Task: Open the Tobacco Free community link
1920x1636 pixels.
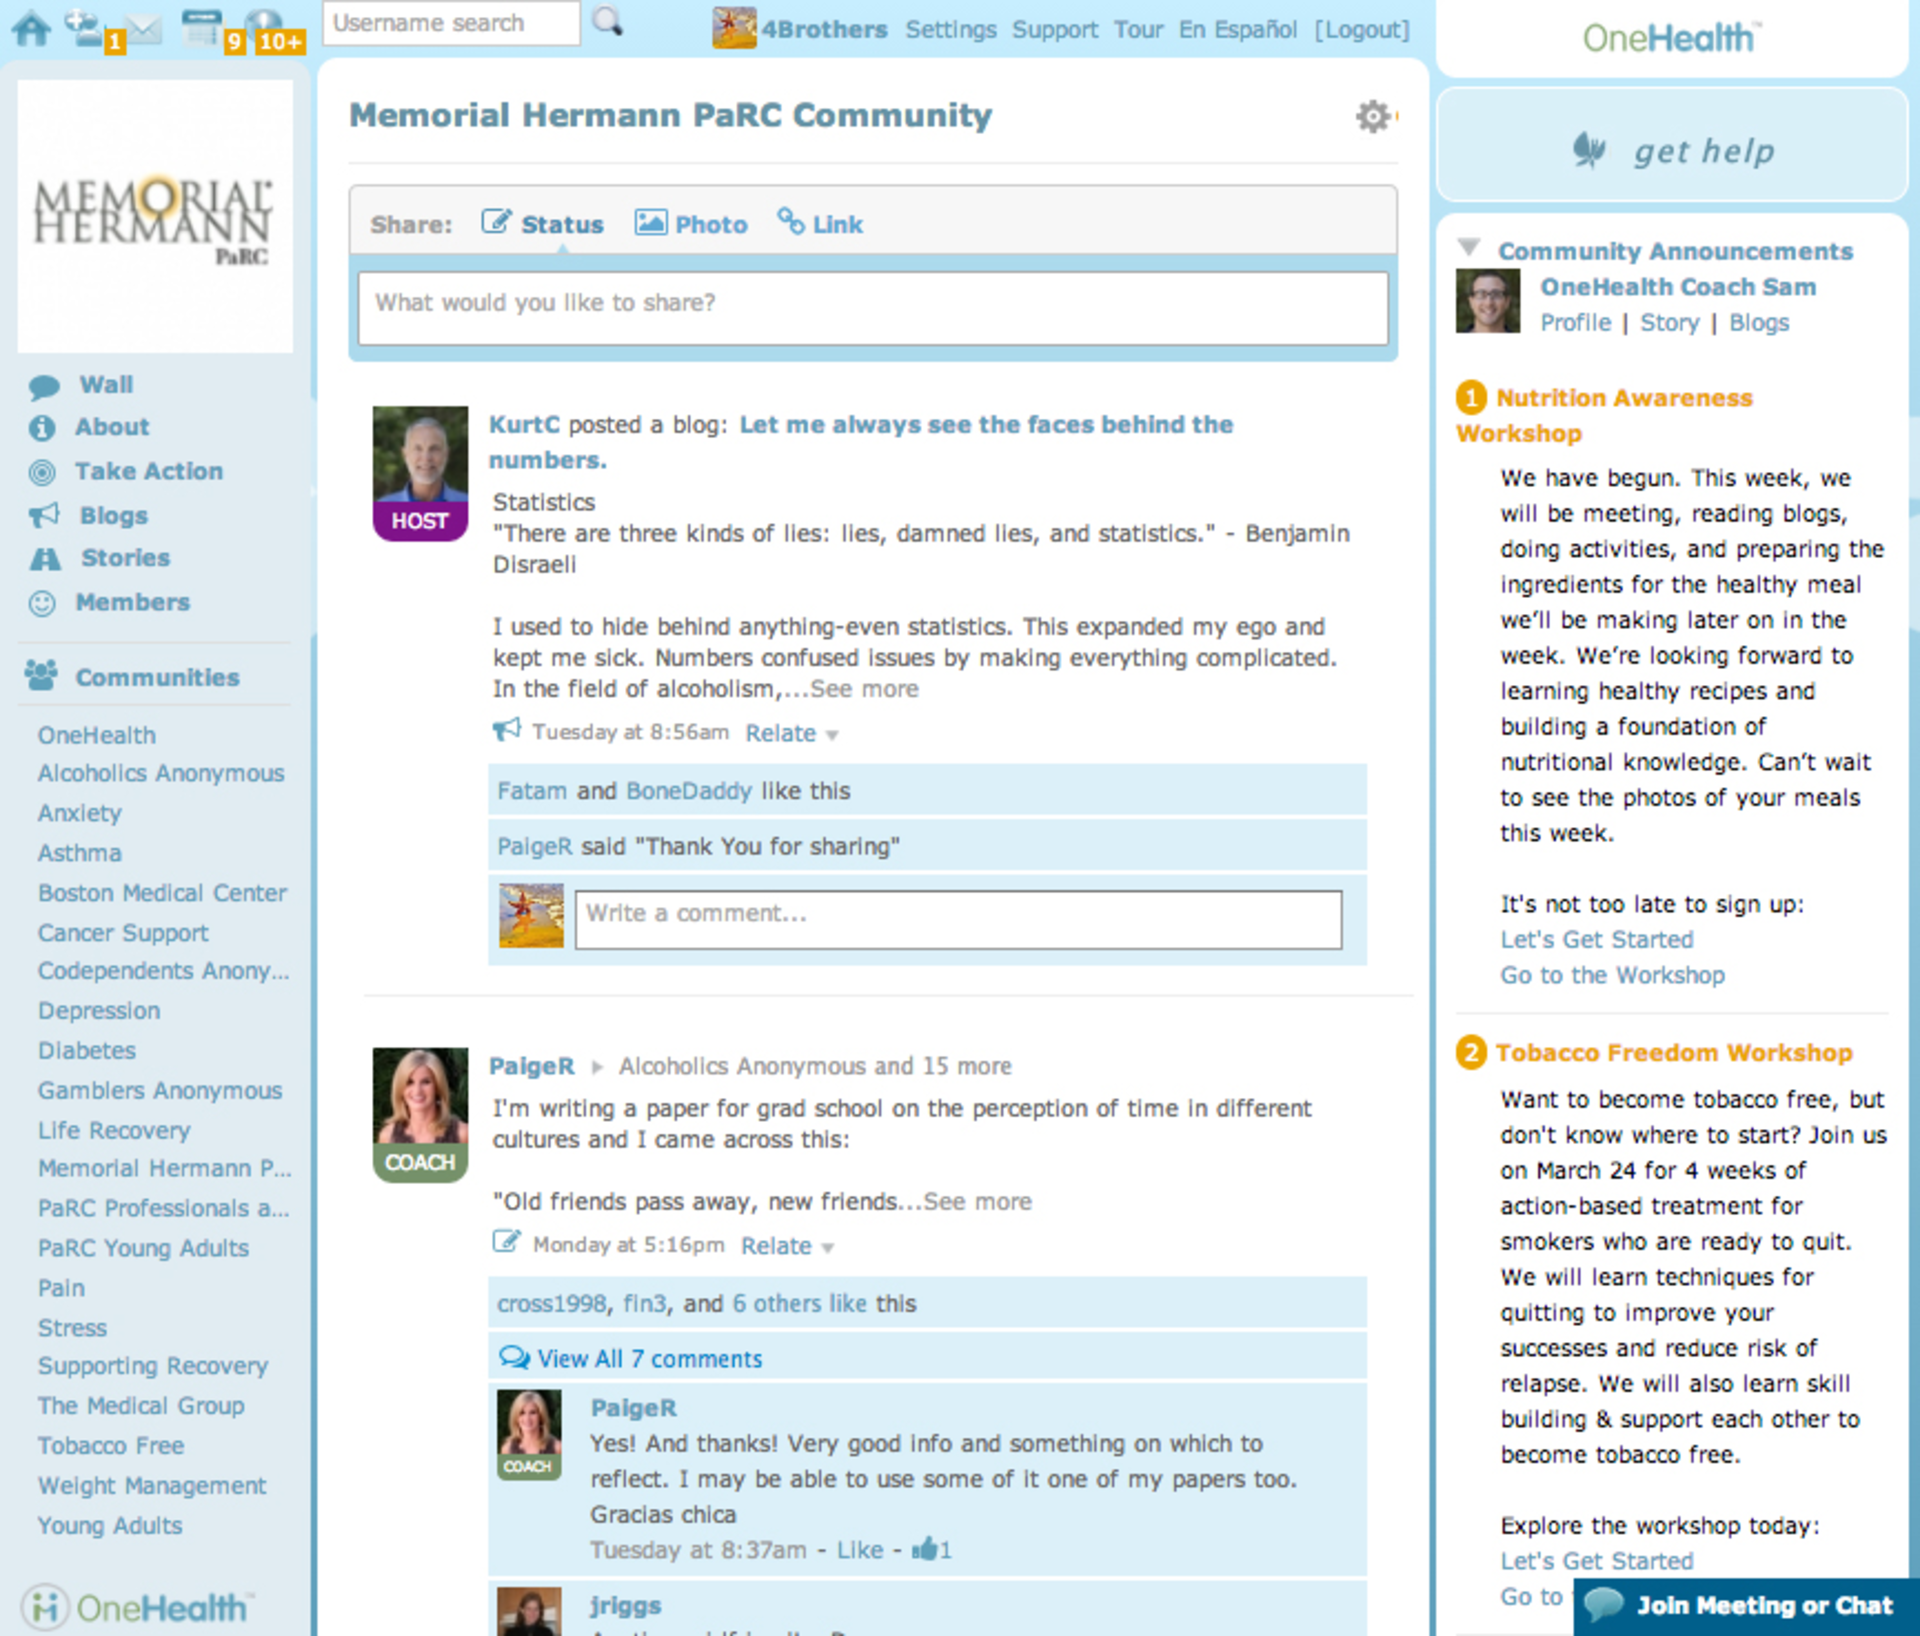Action: pos(110,1445)
